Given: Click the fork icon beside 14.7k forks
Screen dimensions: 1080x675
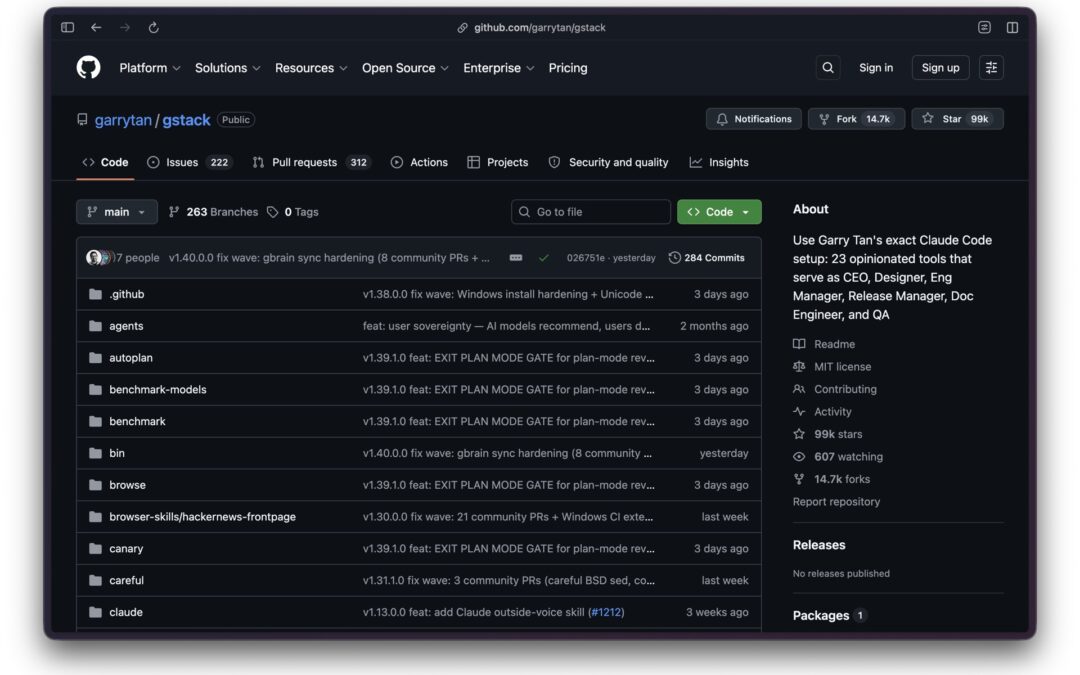Looking at the screenshot, I should click(x=799, y=479).
